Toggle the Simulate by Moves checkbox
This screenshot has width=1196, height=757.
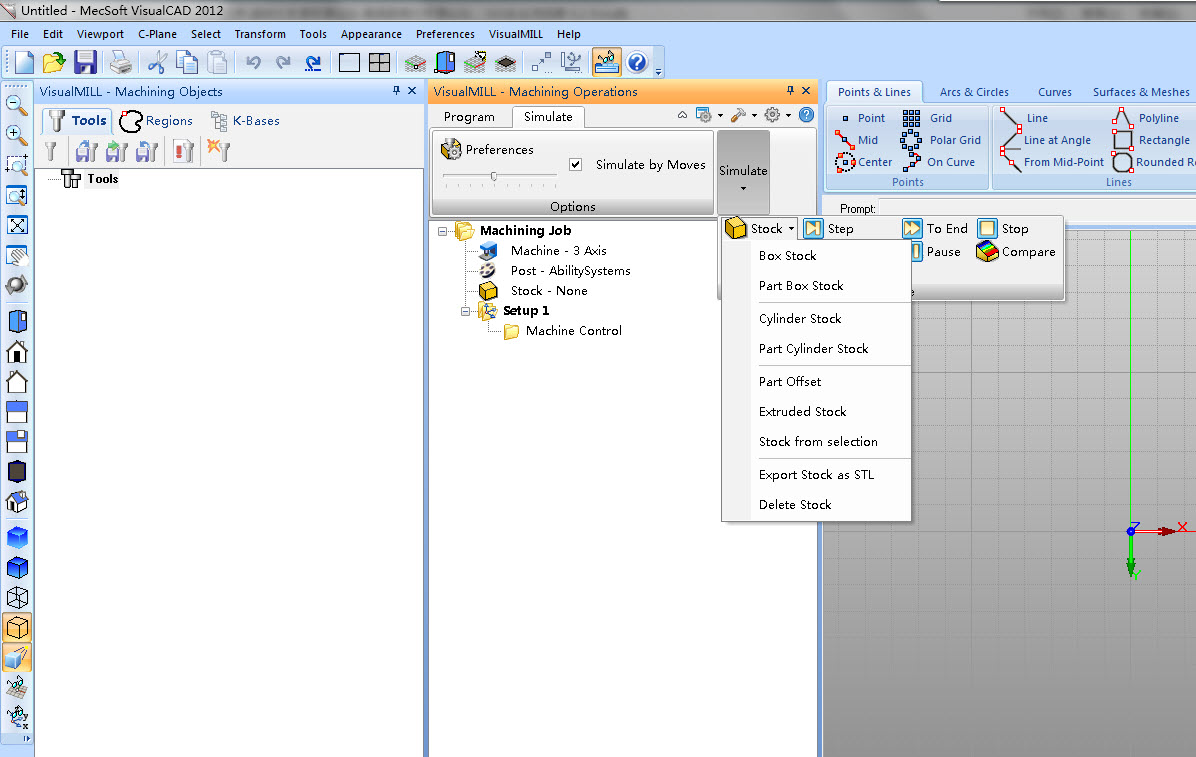point(576,165)
